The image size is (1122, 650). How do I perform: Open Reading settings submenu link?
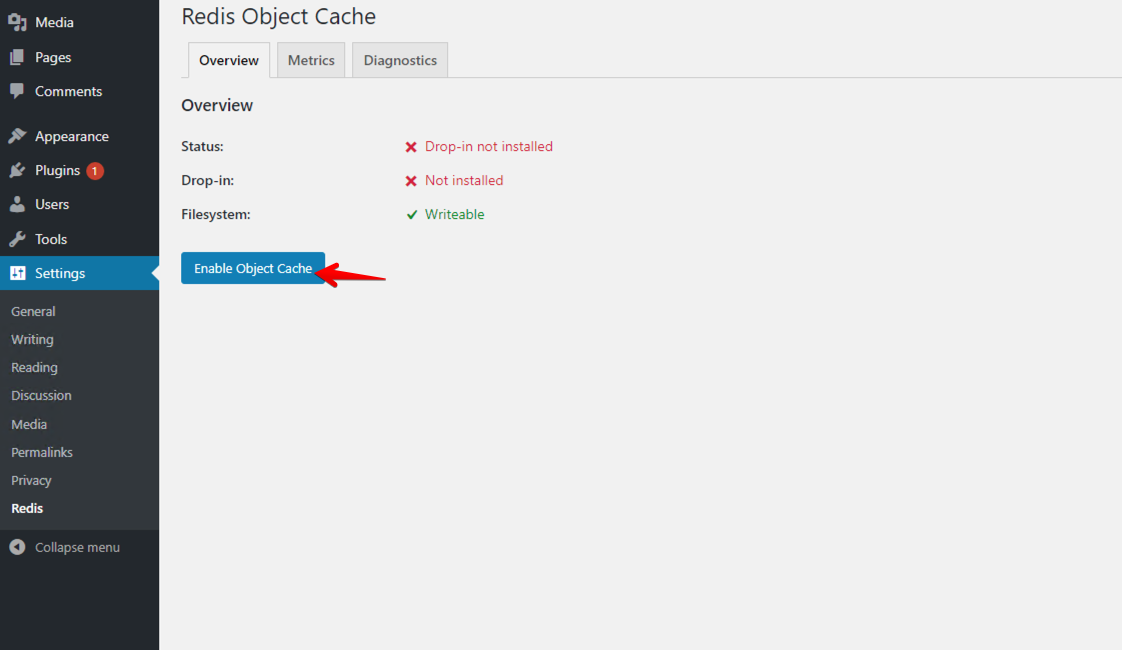pyautogui.click(x=34, y=367)
